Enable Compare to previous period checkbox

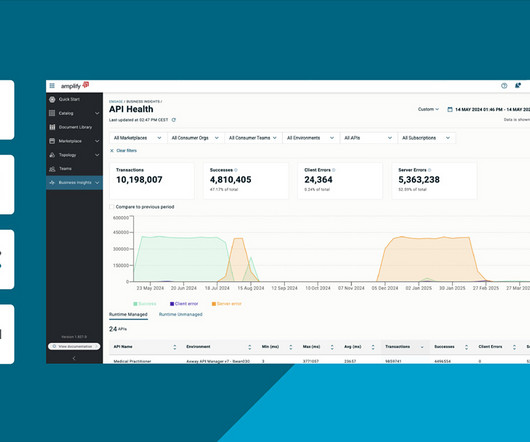112,207
